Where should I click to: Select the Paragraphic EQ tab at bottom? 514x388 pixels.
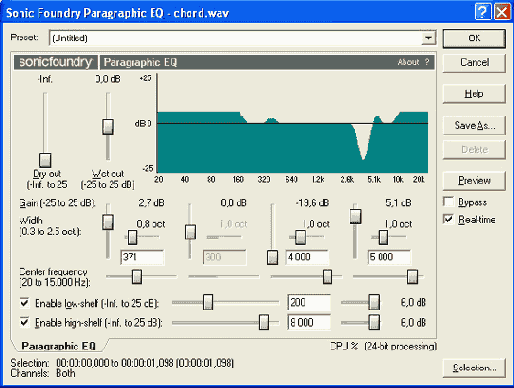(59, 346)
